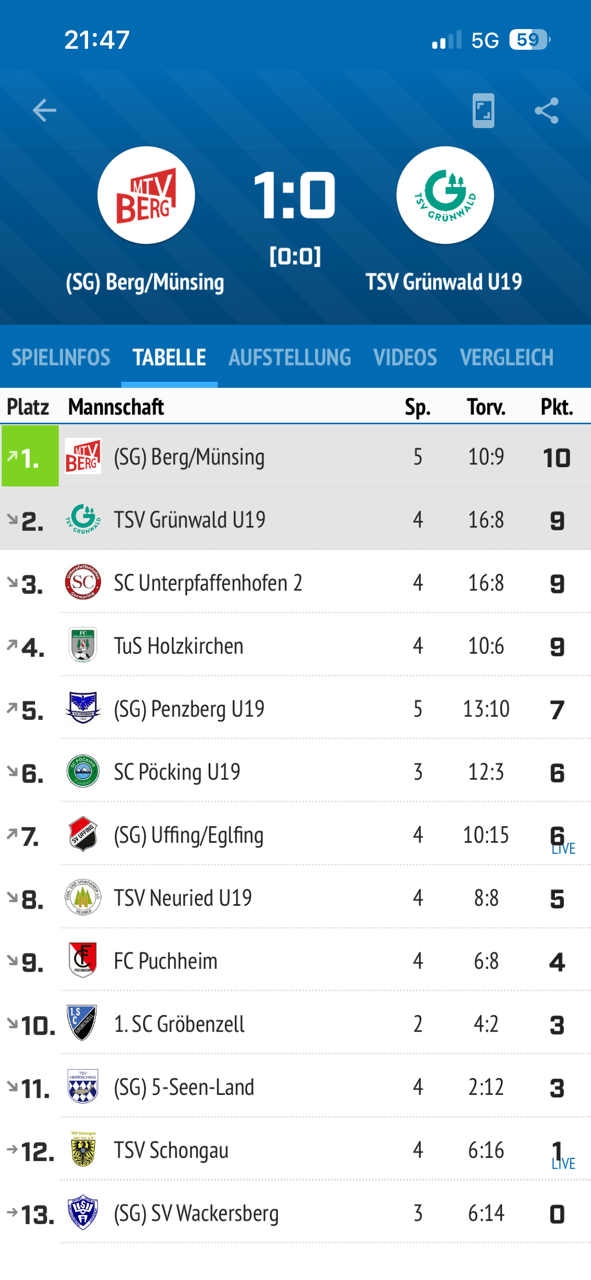
Task: Open the phone widget icon beside share
Action: tap(483, 111)
